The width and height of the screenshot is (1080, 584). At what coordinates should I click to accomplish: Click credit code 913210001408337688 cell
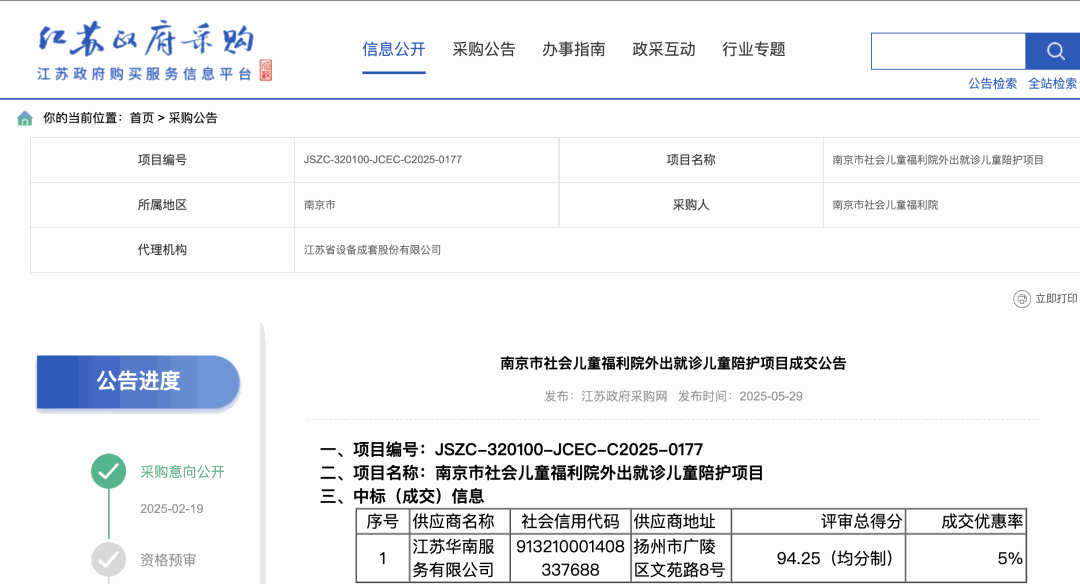pyautogui.click(x=570, y=559)
